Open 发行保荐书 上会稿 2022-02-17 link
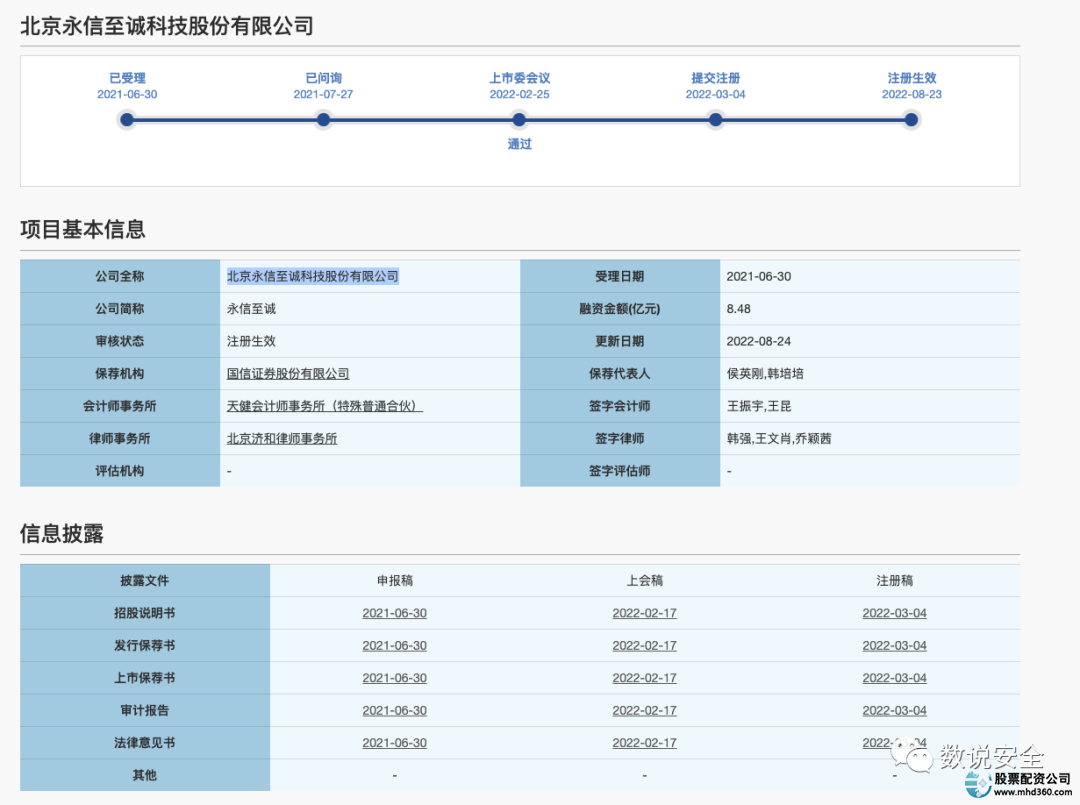Viewport: 1080px width, 805px height. tap(645, 645)
